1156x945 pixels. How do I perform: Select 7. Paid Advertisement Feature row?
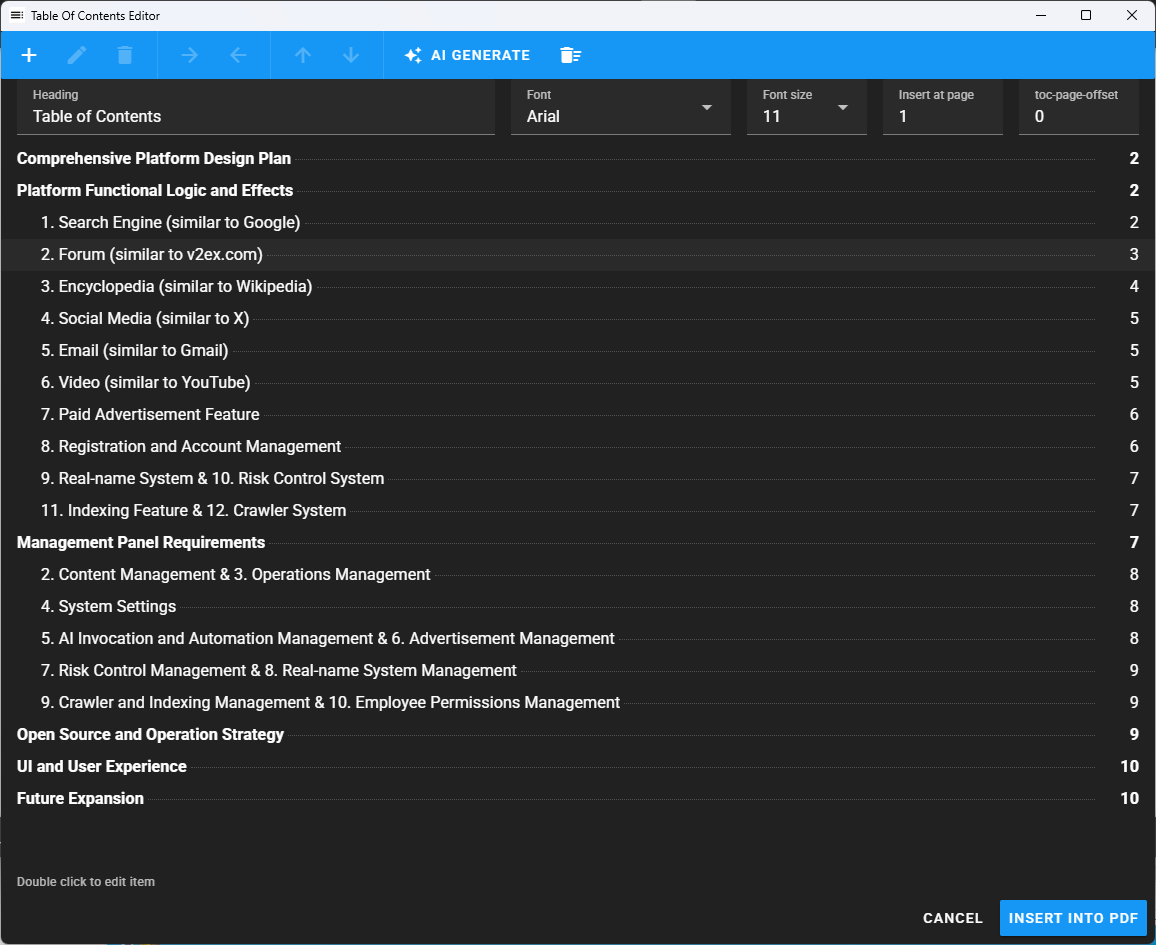coord(578,414)
